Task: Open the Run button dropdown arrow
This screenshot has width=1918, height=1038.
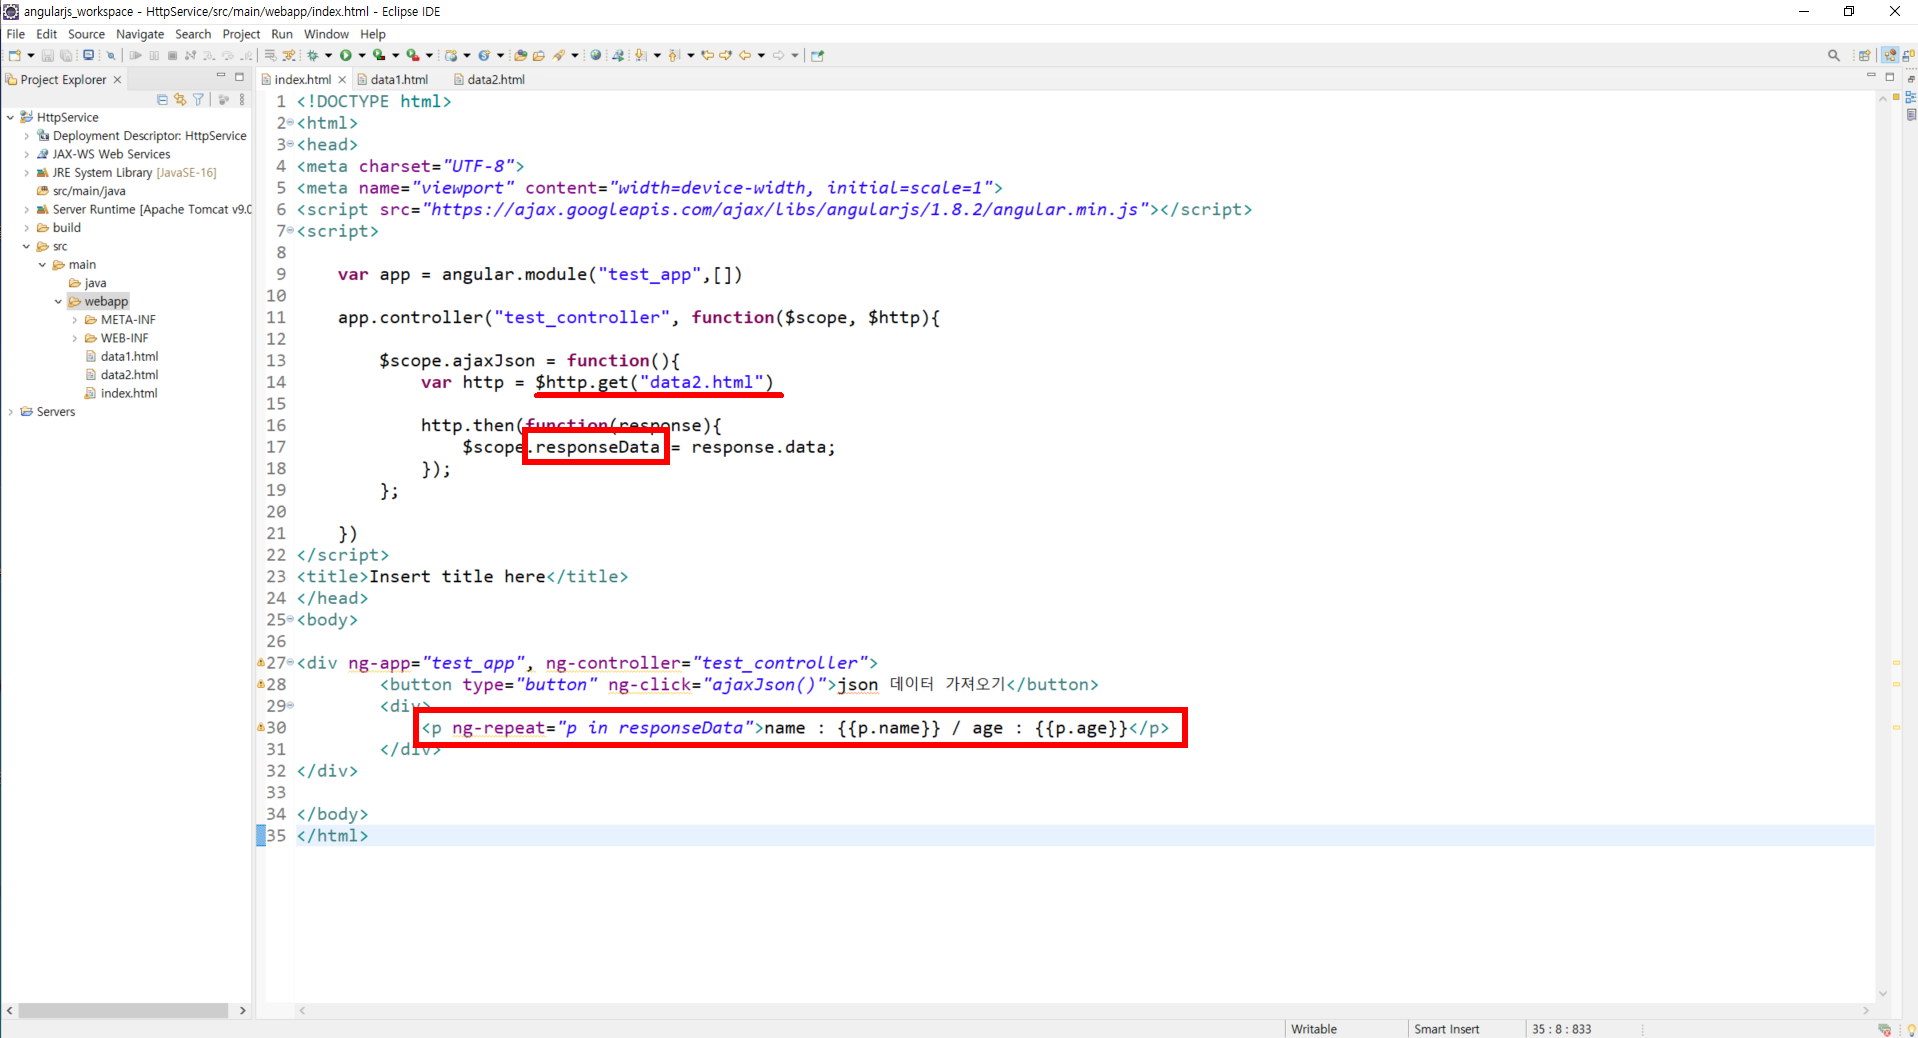Action: 361,55
